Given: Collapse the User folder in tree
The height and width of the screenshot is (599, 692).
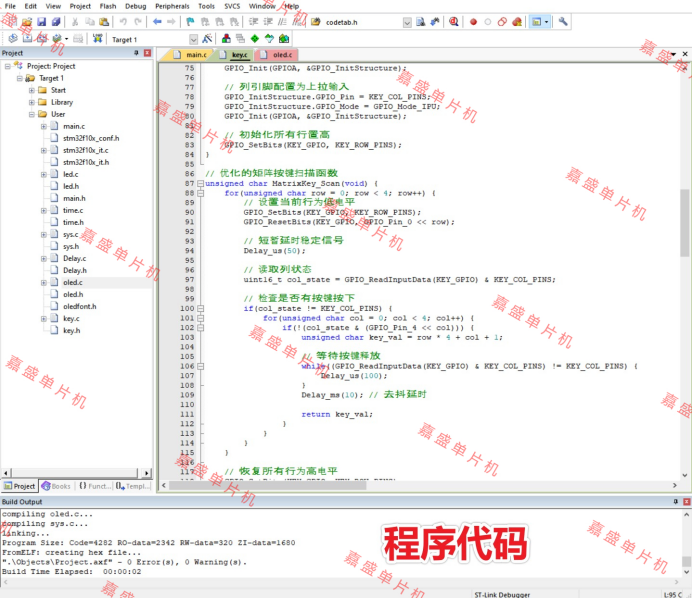Looking at the screenshot, I should [31, 114].
